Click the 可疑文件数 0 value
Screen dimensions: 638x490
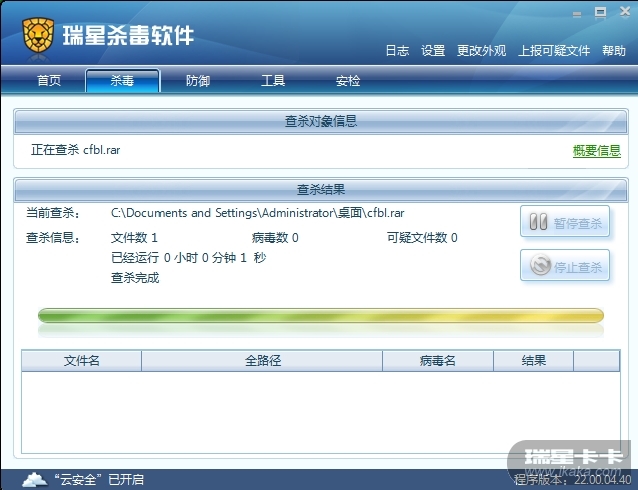pyautogui.click(x=422, y=238)
